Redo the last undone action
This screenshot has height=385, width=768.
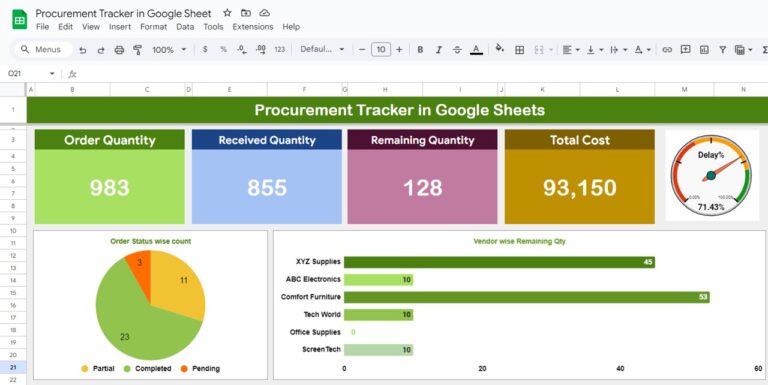(101, 49)
